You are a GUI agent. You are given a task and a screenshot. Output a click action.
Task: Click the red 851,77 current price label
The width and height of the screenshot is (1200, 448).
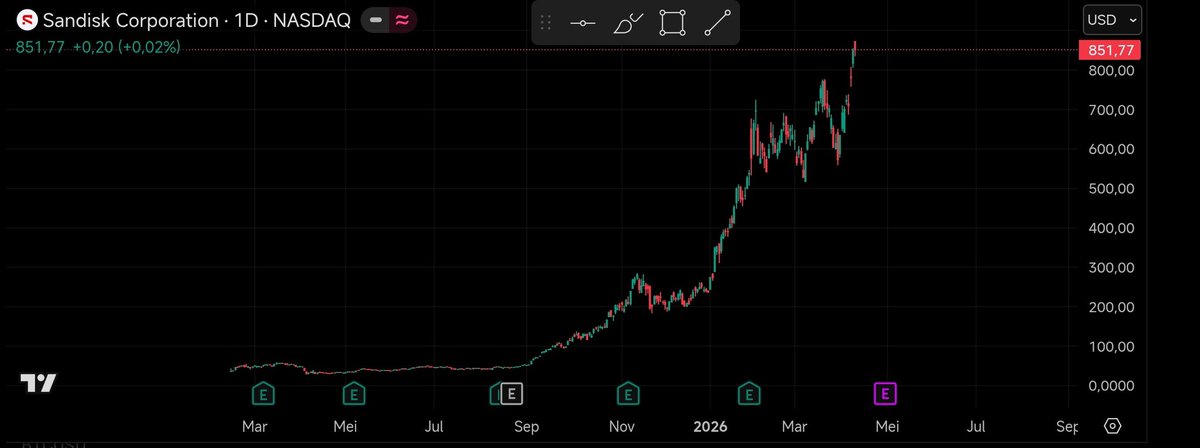point(1112,49)
